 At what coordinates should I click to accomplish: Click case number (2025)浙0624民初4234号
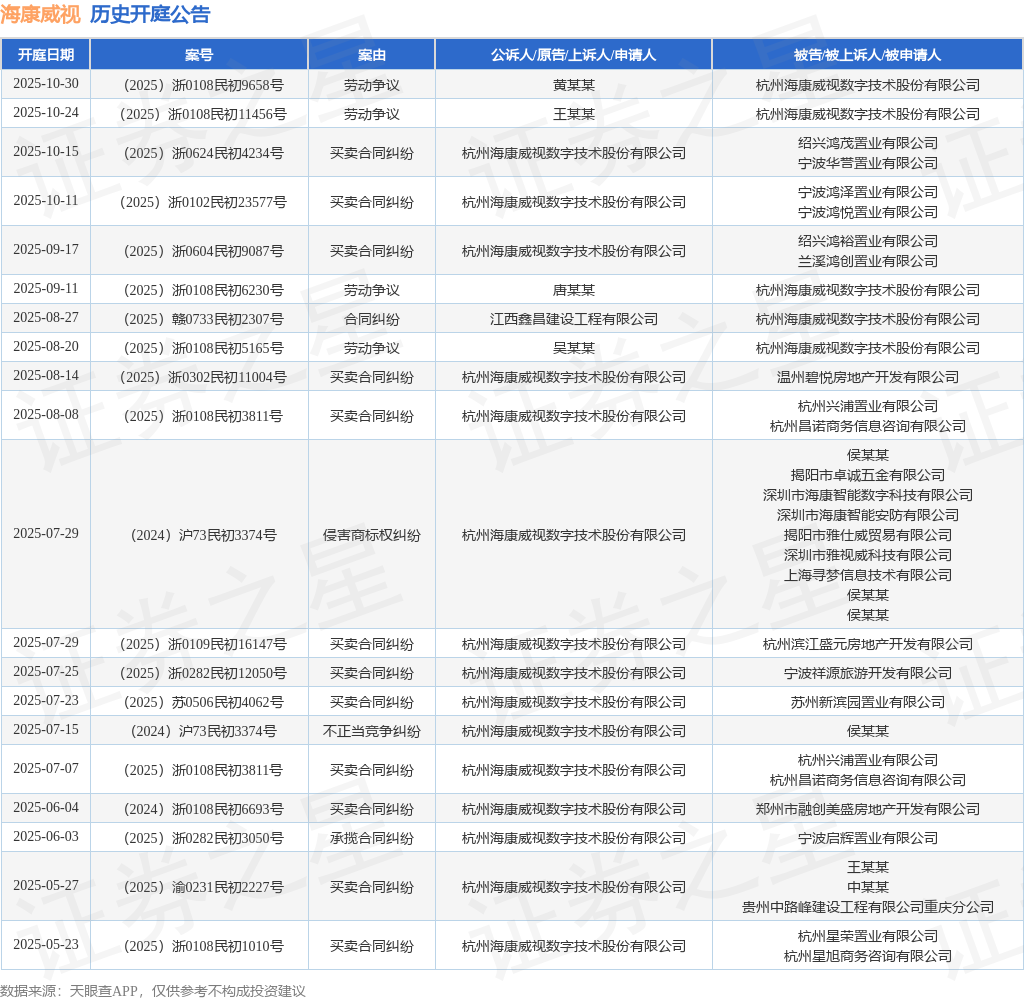[203, 153]
